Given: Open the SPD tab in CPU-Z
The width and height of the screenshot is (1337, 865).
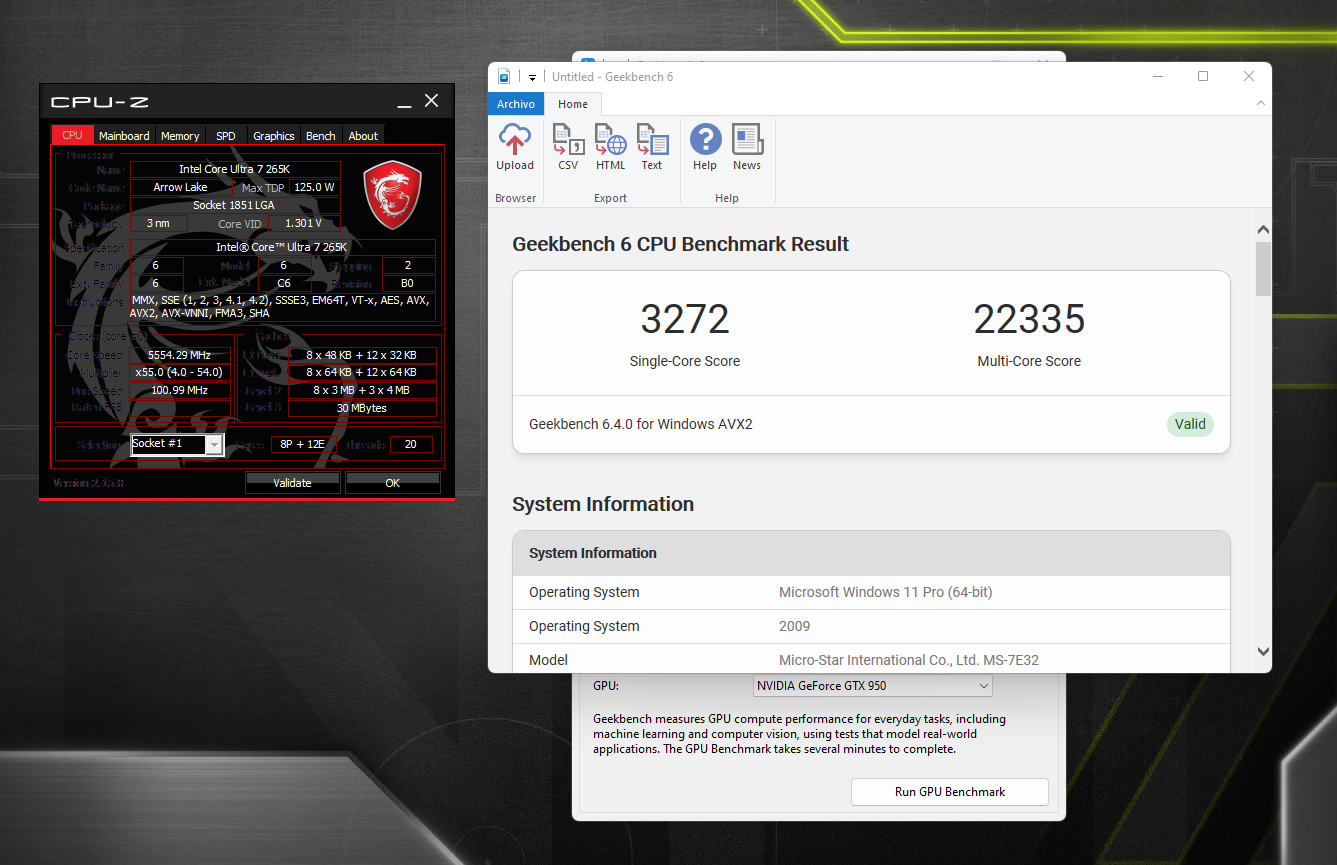Looking at the screenshot, I should point(226,135).
